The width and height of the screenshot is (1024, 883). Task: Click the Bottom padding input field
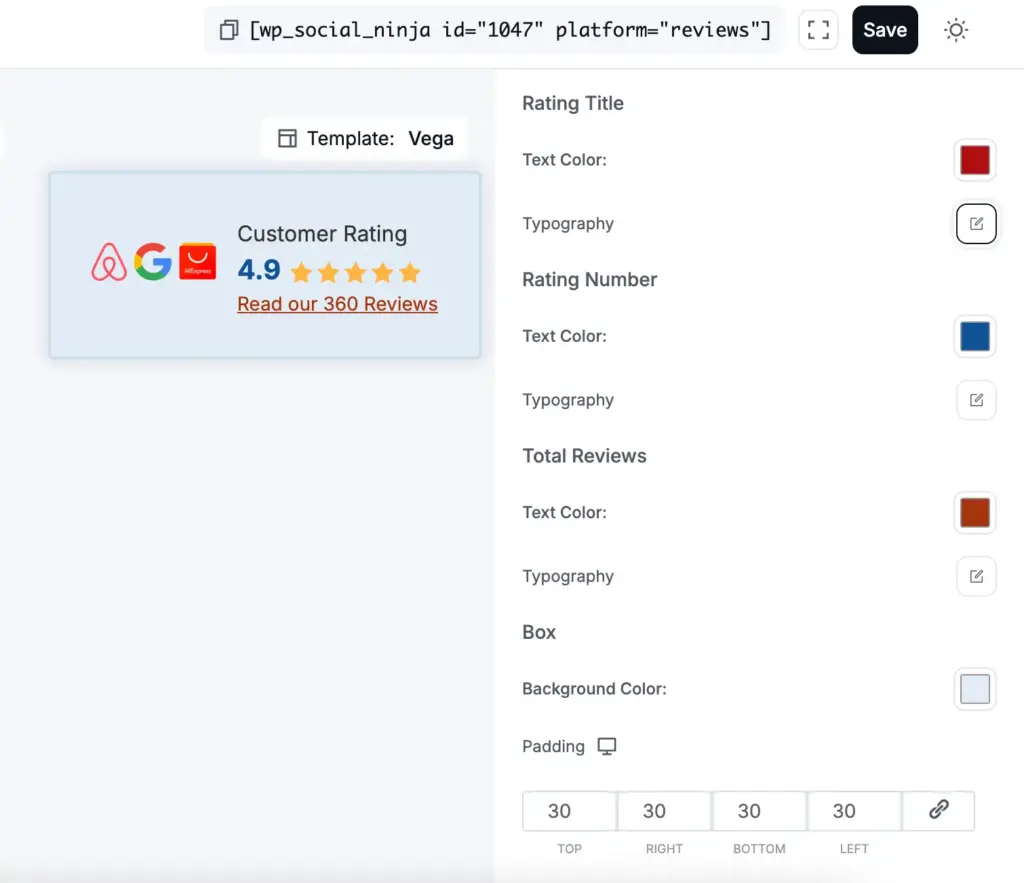click(759, 811)
